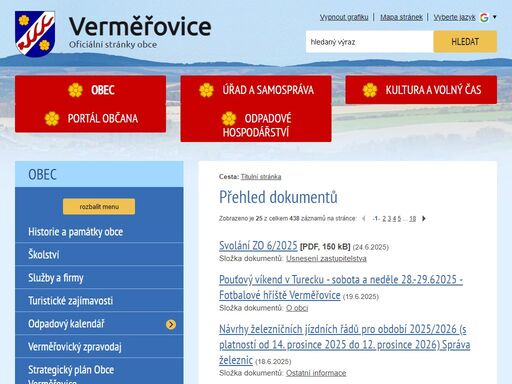Click the hledaný výraz search field
The image size is (512, 384).
[370, 42]
